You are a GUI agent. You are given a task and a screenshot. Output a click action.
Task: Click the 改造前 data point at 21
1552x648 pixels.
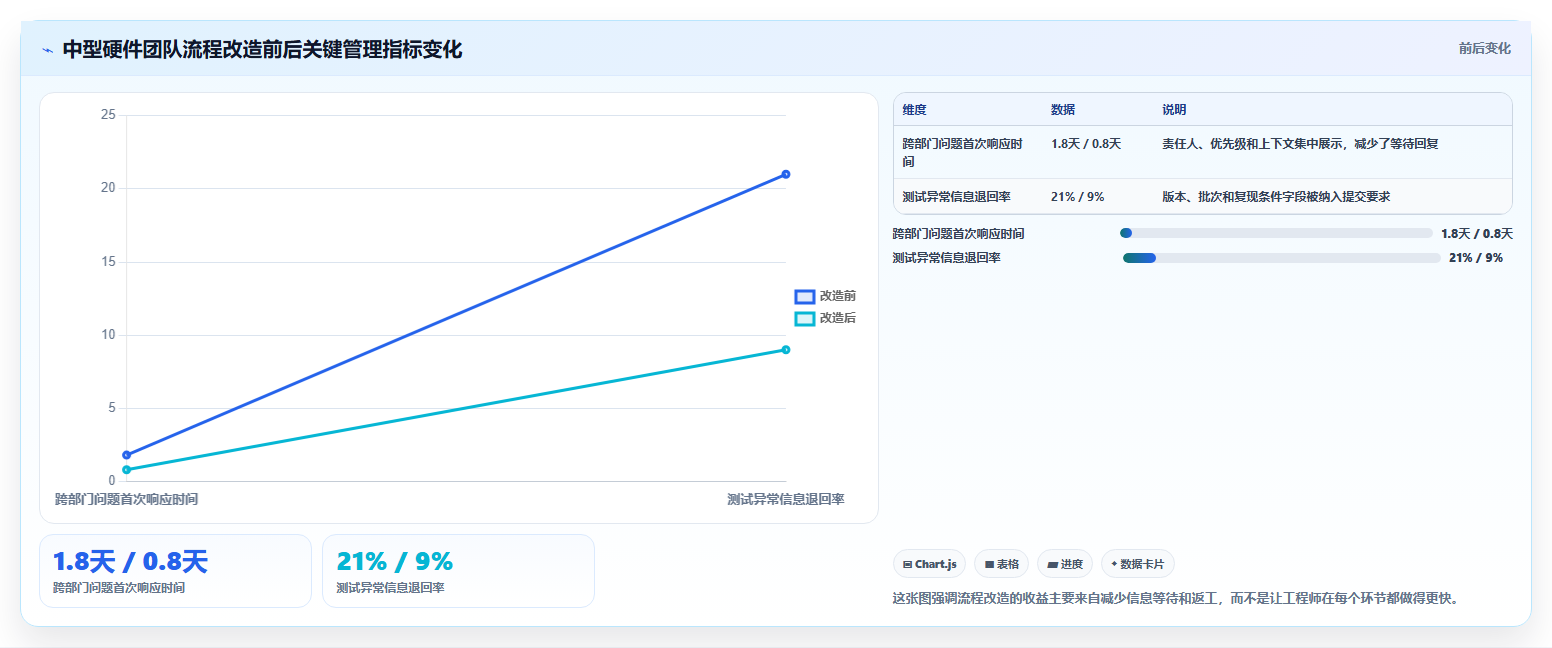coord(786,174)
